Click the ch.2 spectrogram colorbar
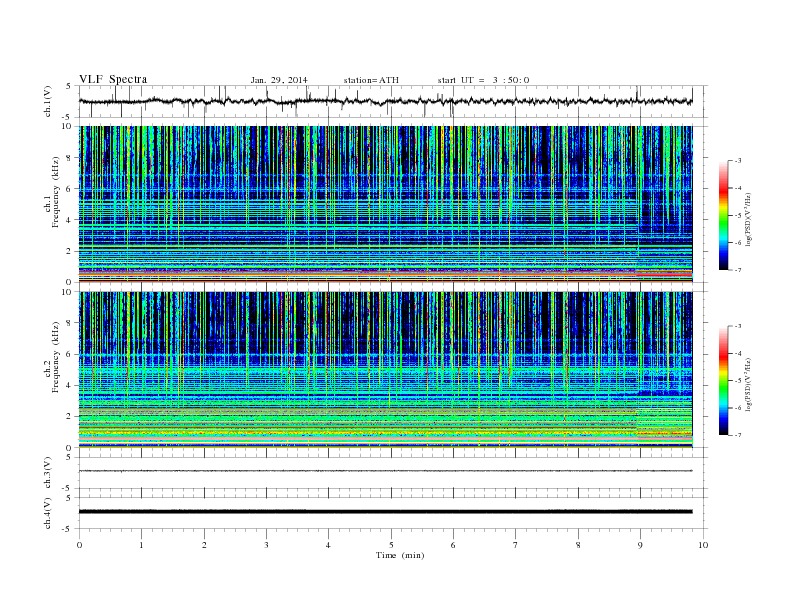Viewport: 792px width, 612px height. click(723, 381)
